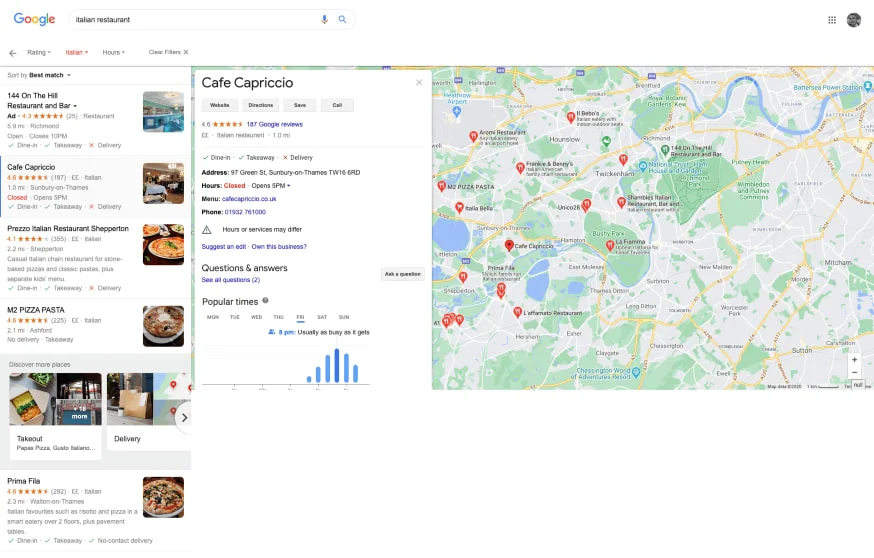Click the Website button for Cafe Capriccio

coord(220,105)
